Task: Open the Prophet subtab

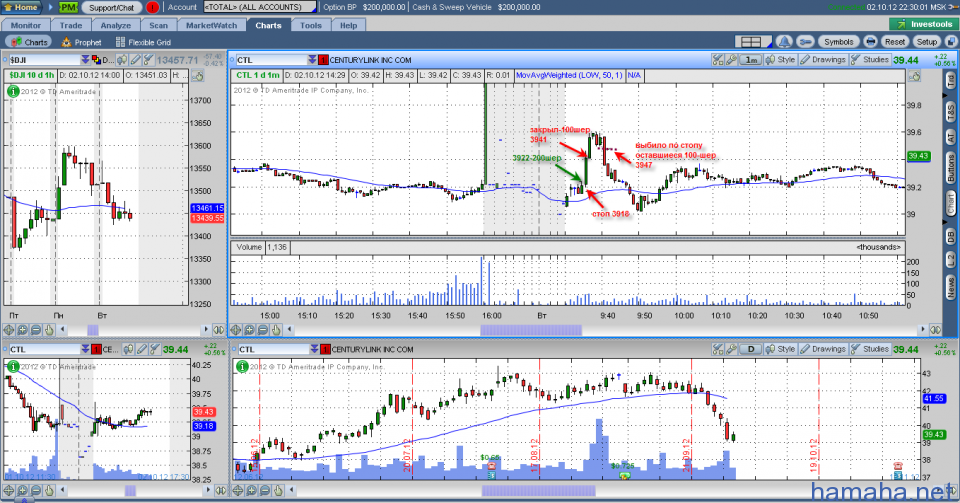Action: 81,42
